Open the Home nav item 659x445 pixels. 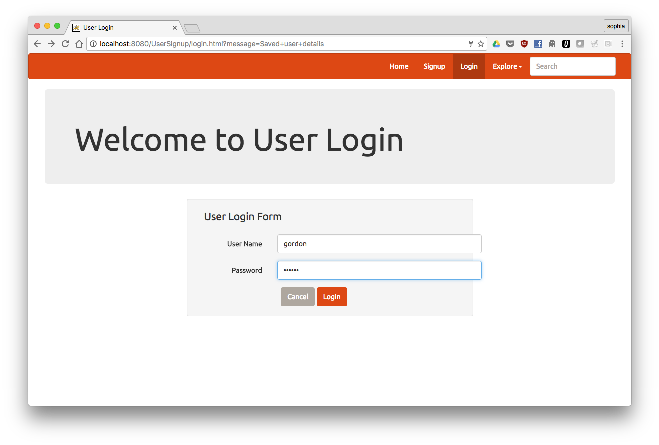[398, 67]
